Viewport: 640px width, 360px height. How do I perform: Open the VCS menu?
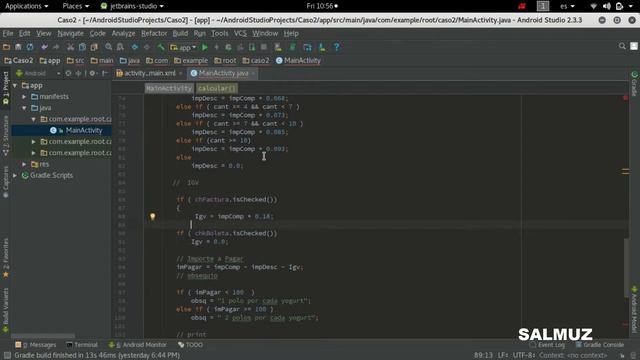[x=240, y=33]
